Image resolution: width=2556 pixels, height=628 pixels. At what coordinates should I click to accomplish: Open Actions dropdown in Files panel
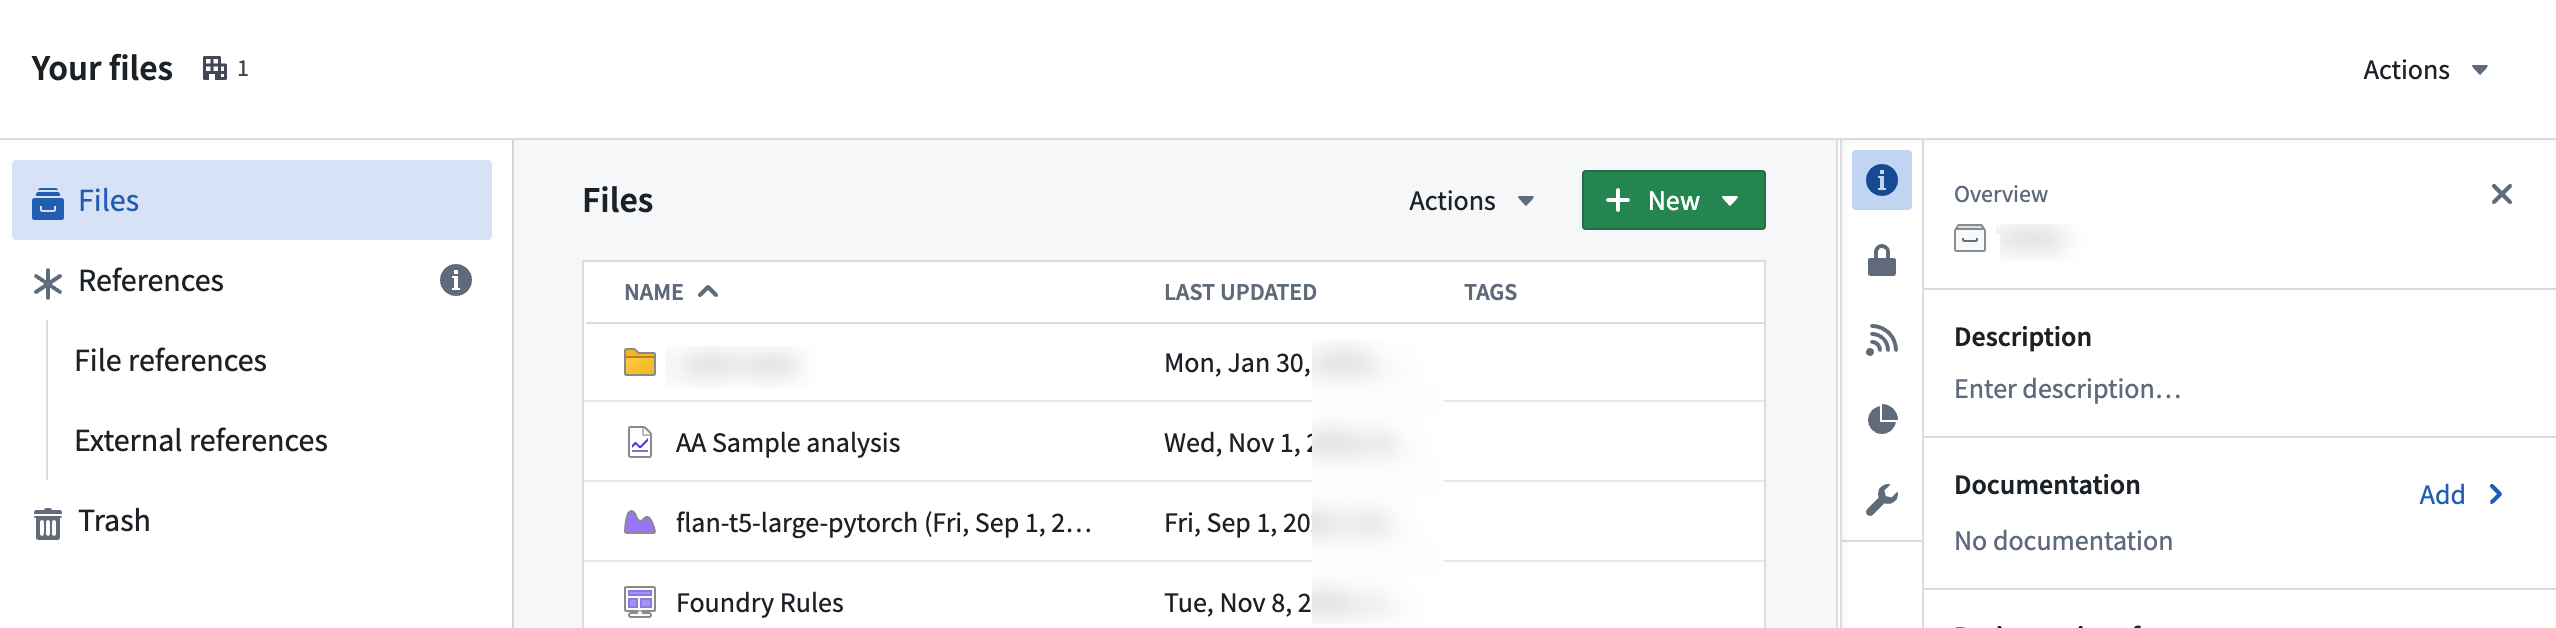pos(1471,201)
